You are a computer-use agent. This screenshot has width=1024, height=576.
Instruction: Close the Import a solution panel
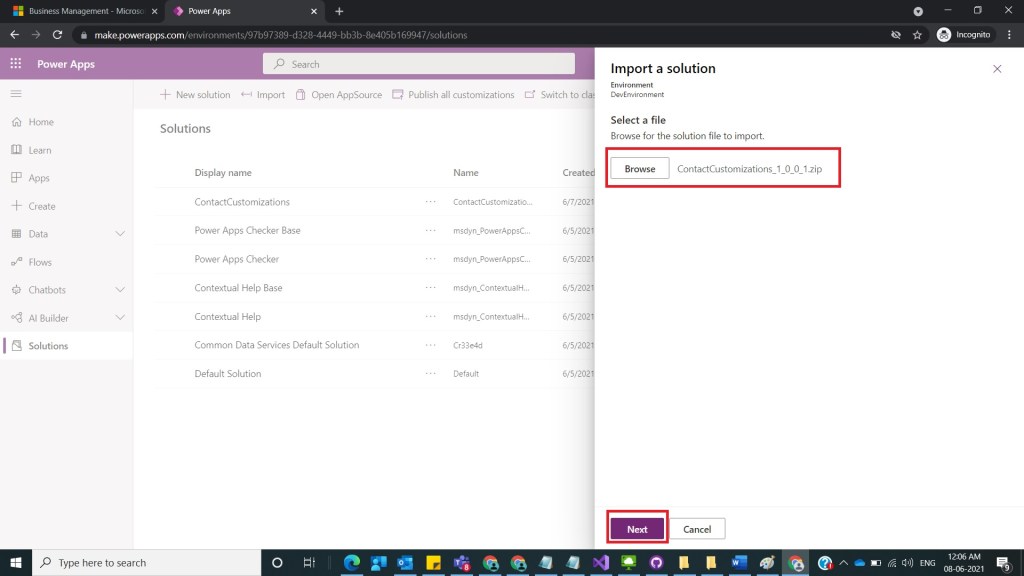(x=996, y=69)
